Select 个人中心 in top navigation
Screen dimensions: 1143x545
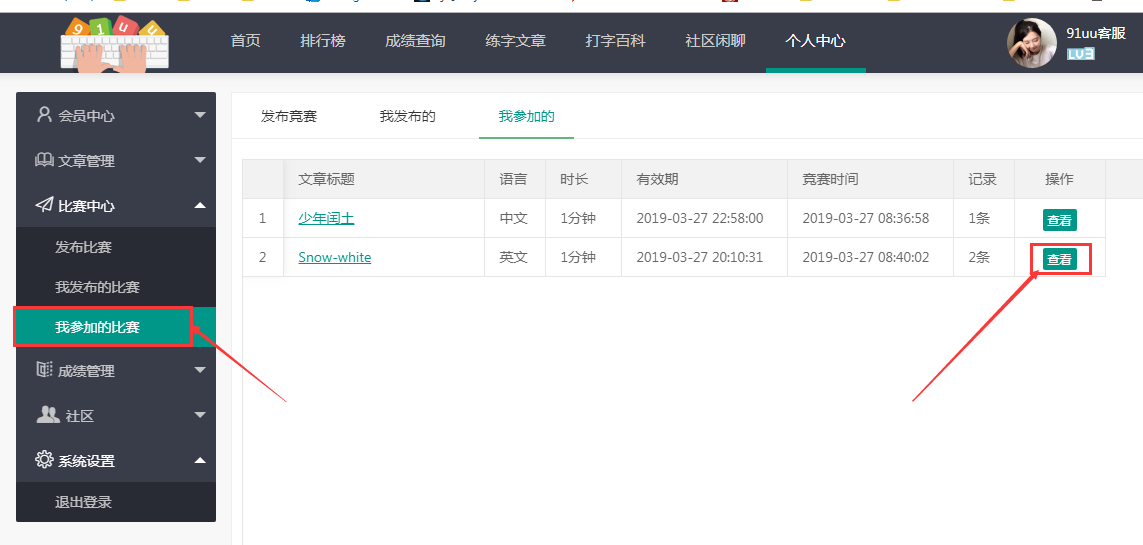815,41
